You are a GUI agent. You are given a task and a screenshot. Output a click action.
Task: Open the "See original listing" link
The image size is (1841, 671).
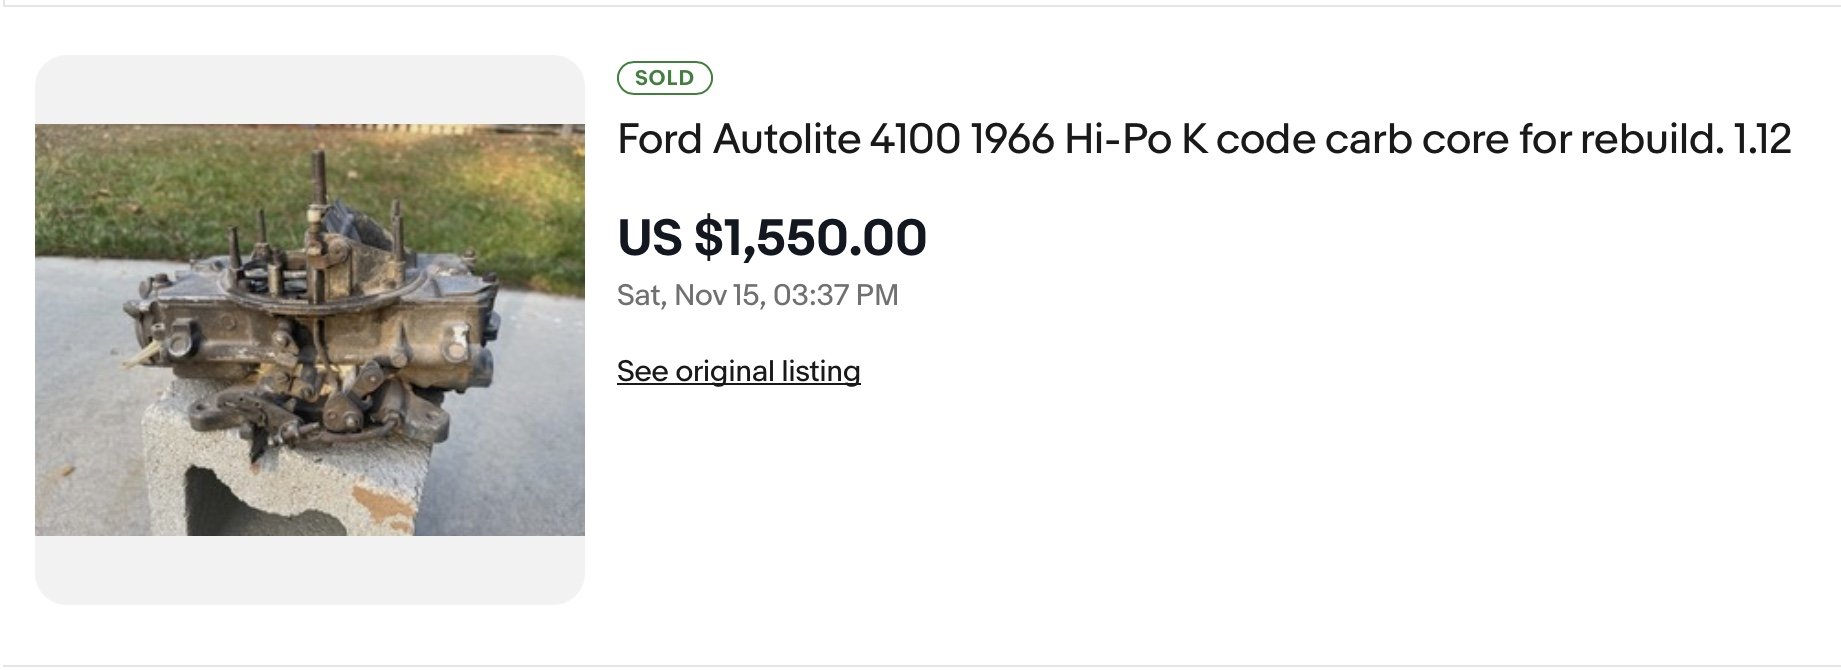pyautogui.click(x=738, y=371)
